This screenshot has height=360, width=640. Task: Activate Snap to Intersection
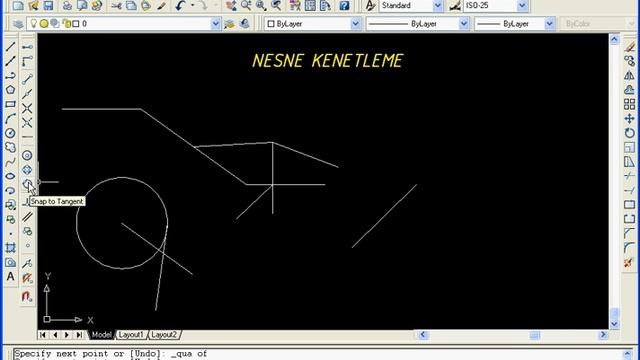point(27,108)
